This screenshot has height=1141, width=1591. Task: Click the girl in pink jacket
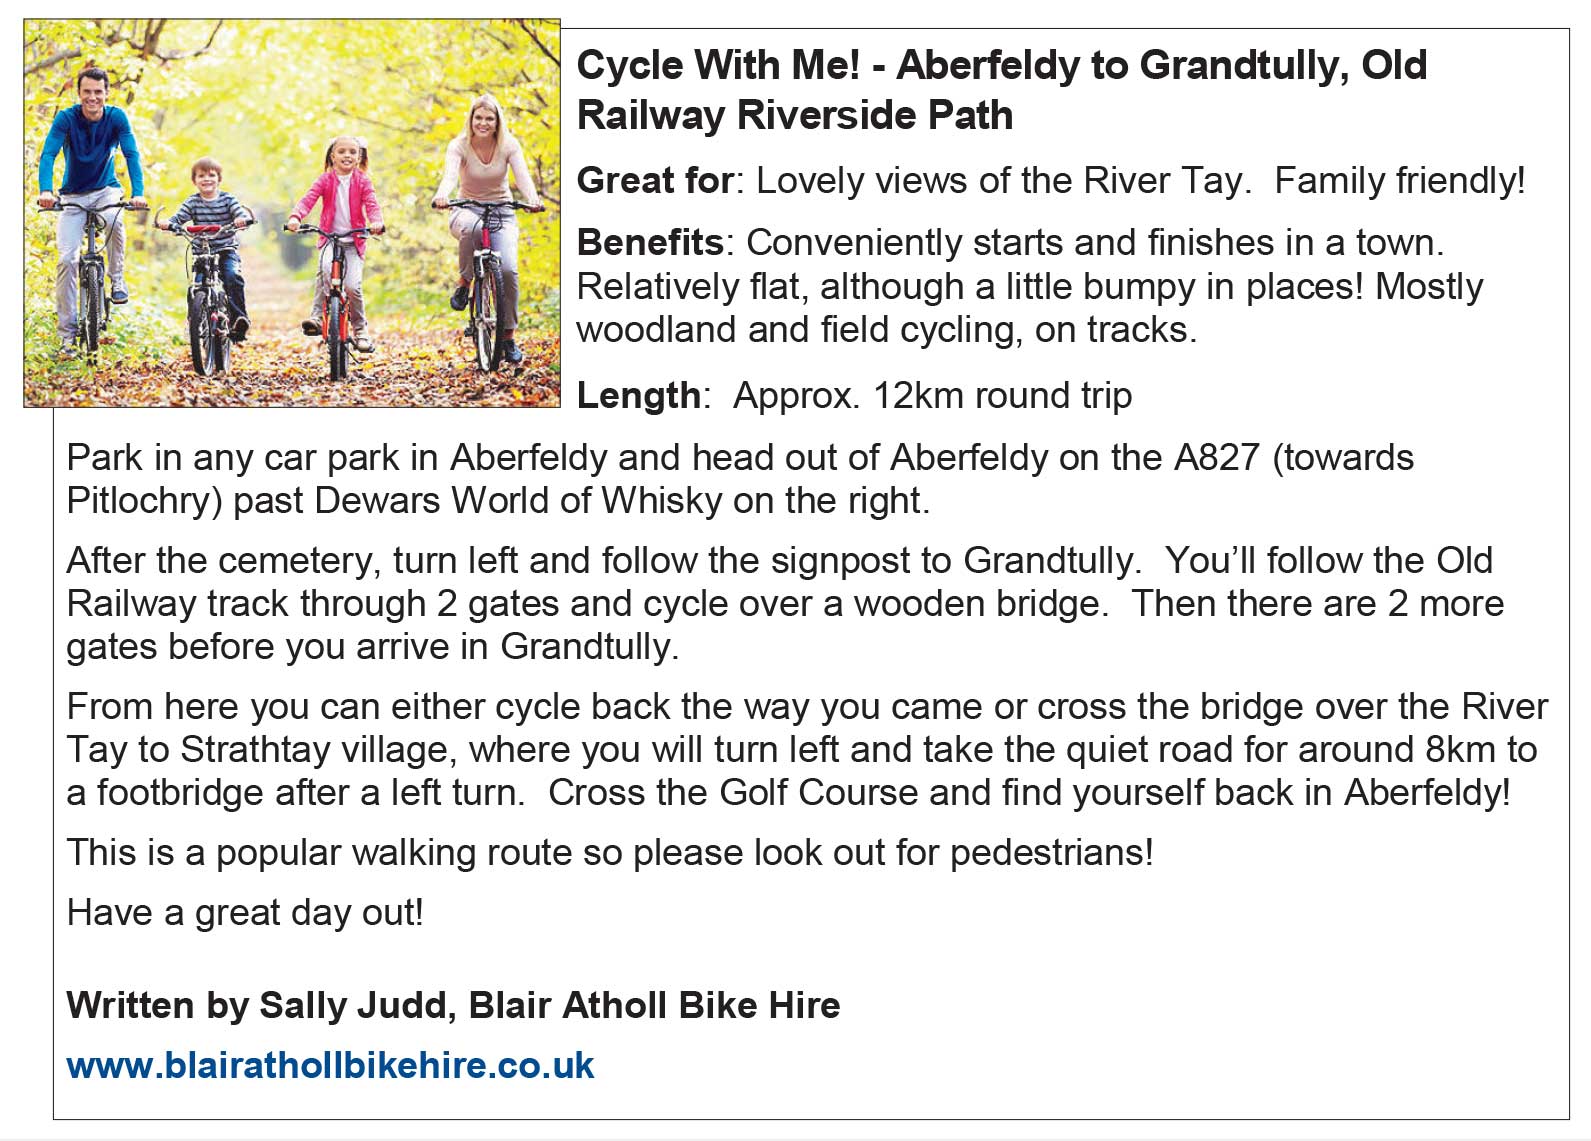[340, 235]
